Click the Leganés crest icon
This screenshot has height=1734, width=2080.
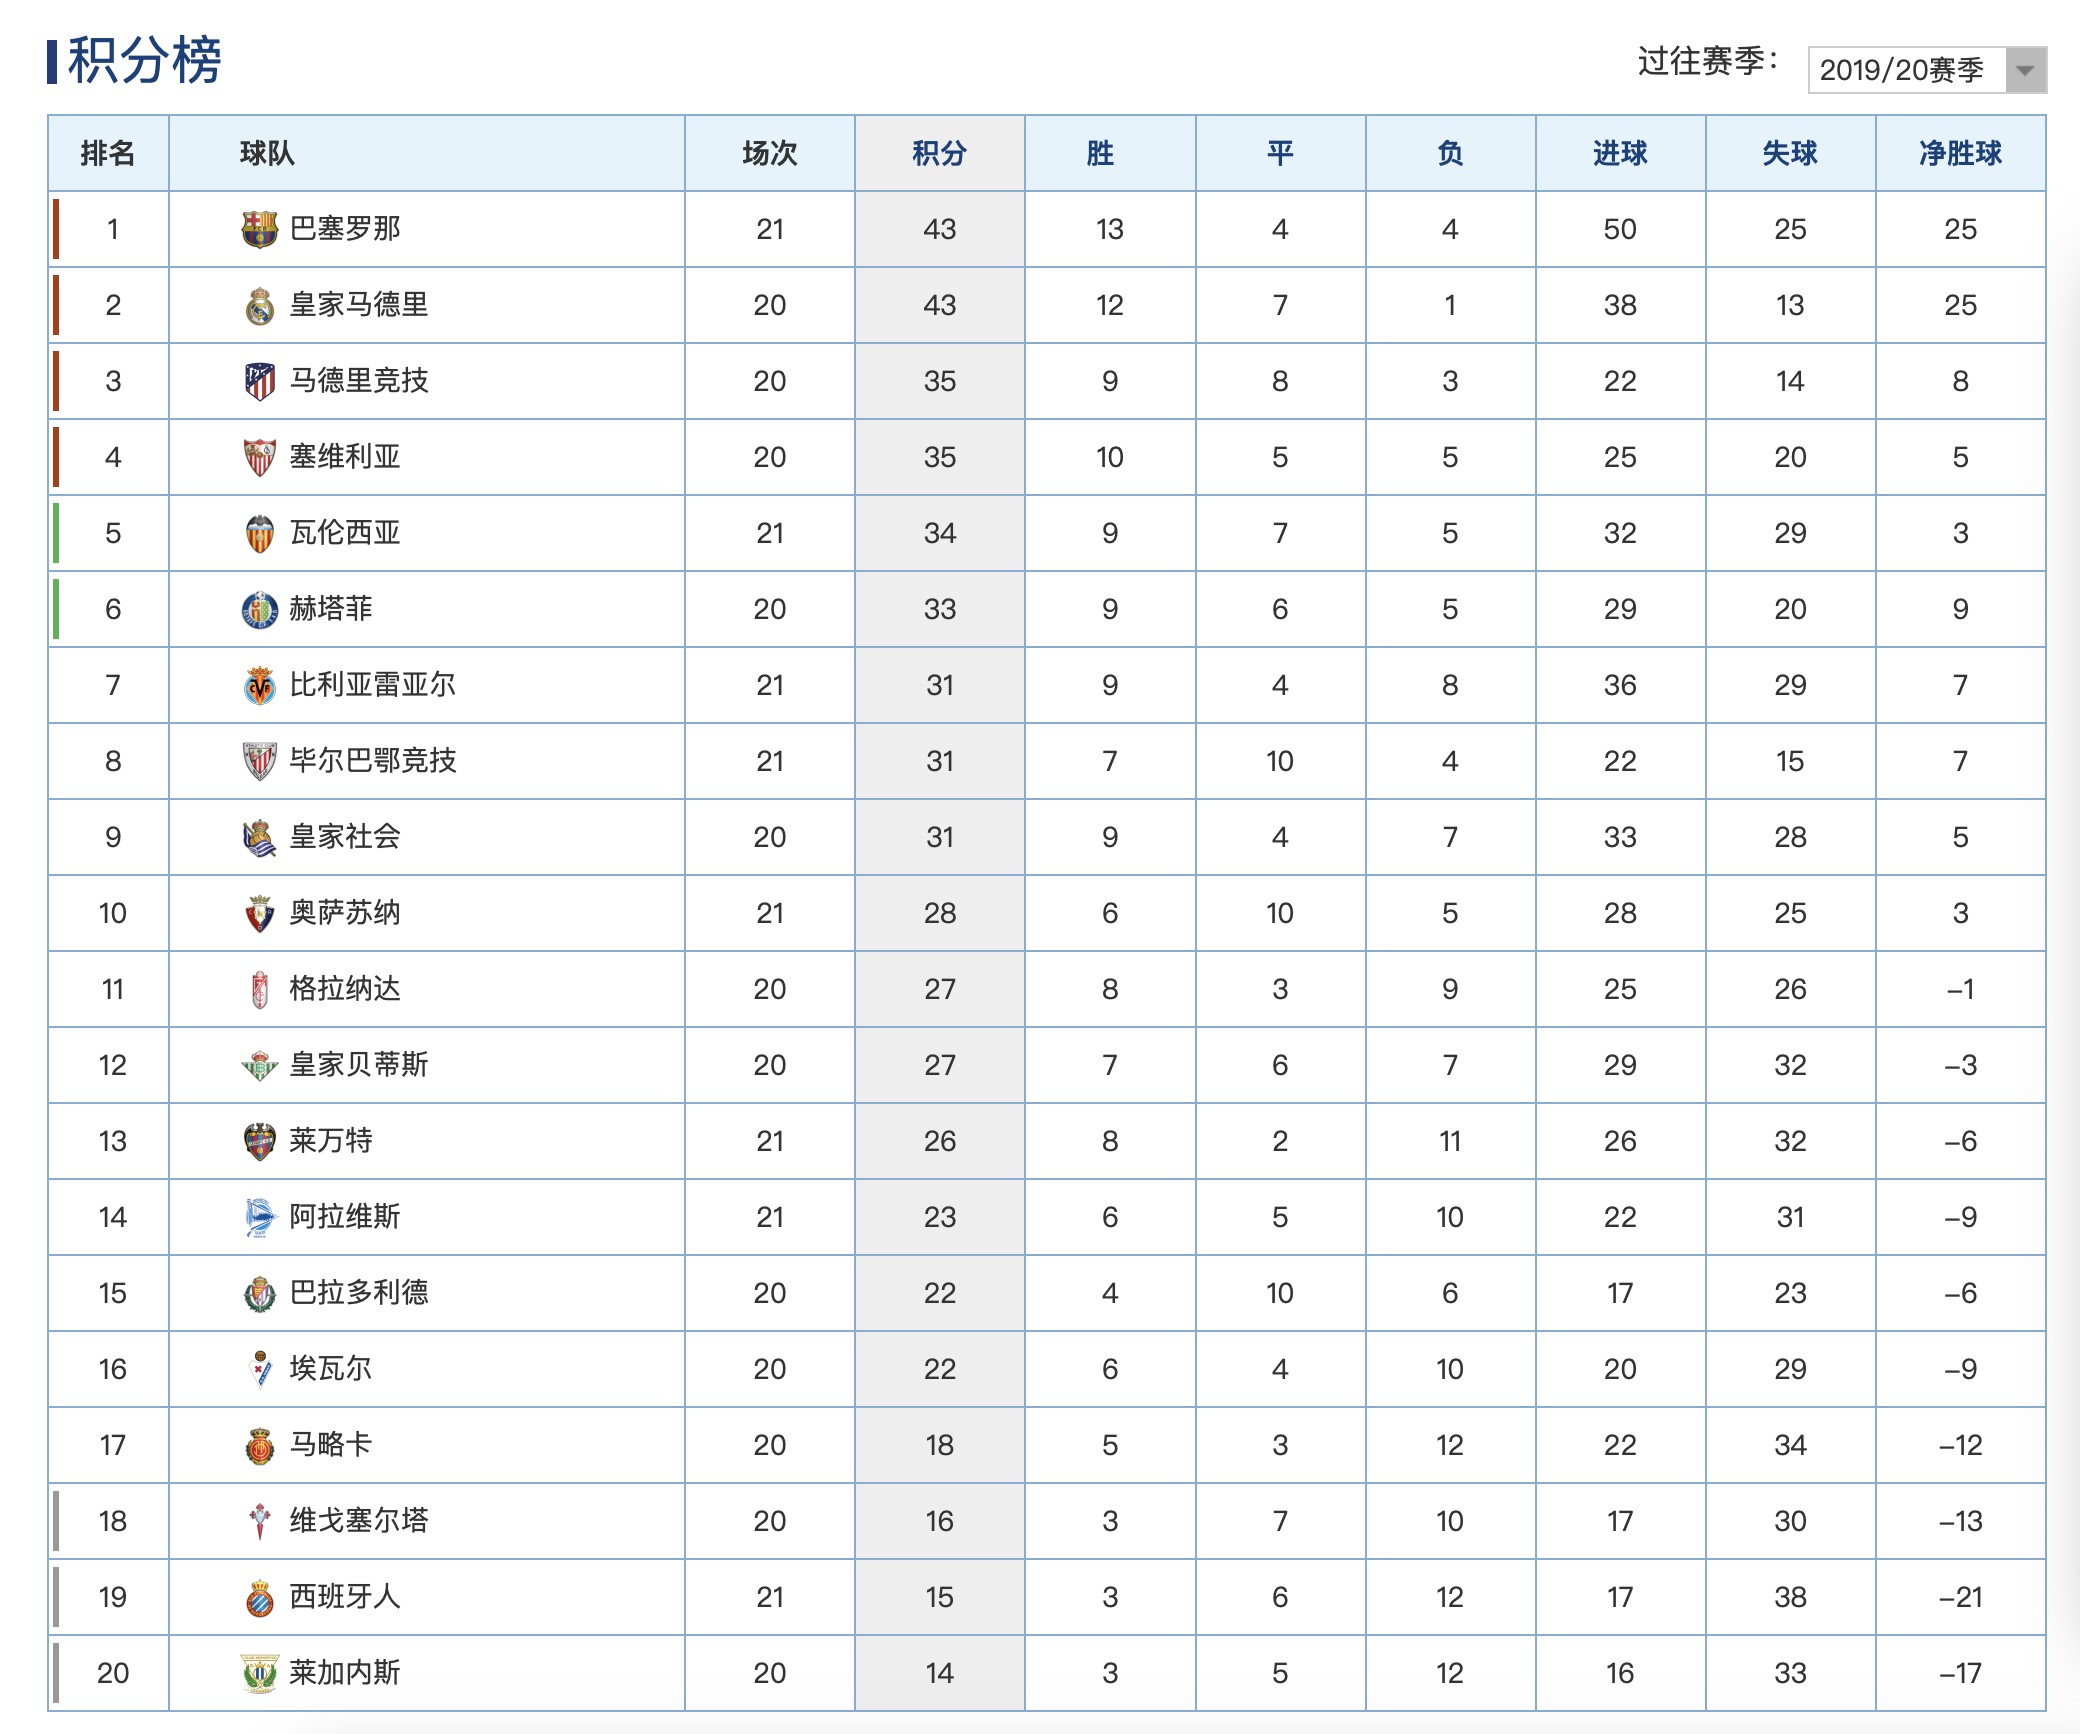(259, 1673)
